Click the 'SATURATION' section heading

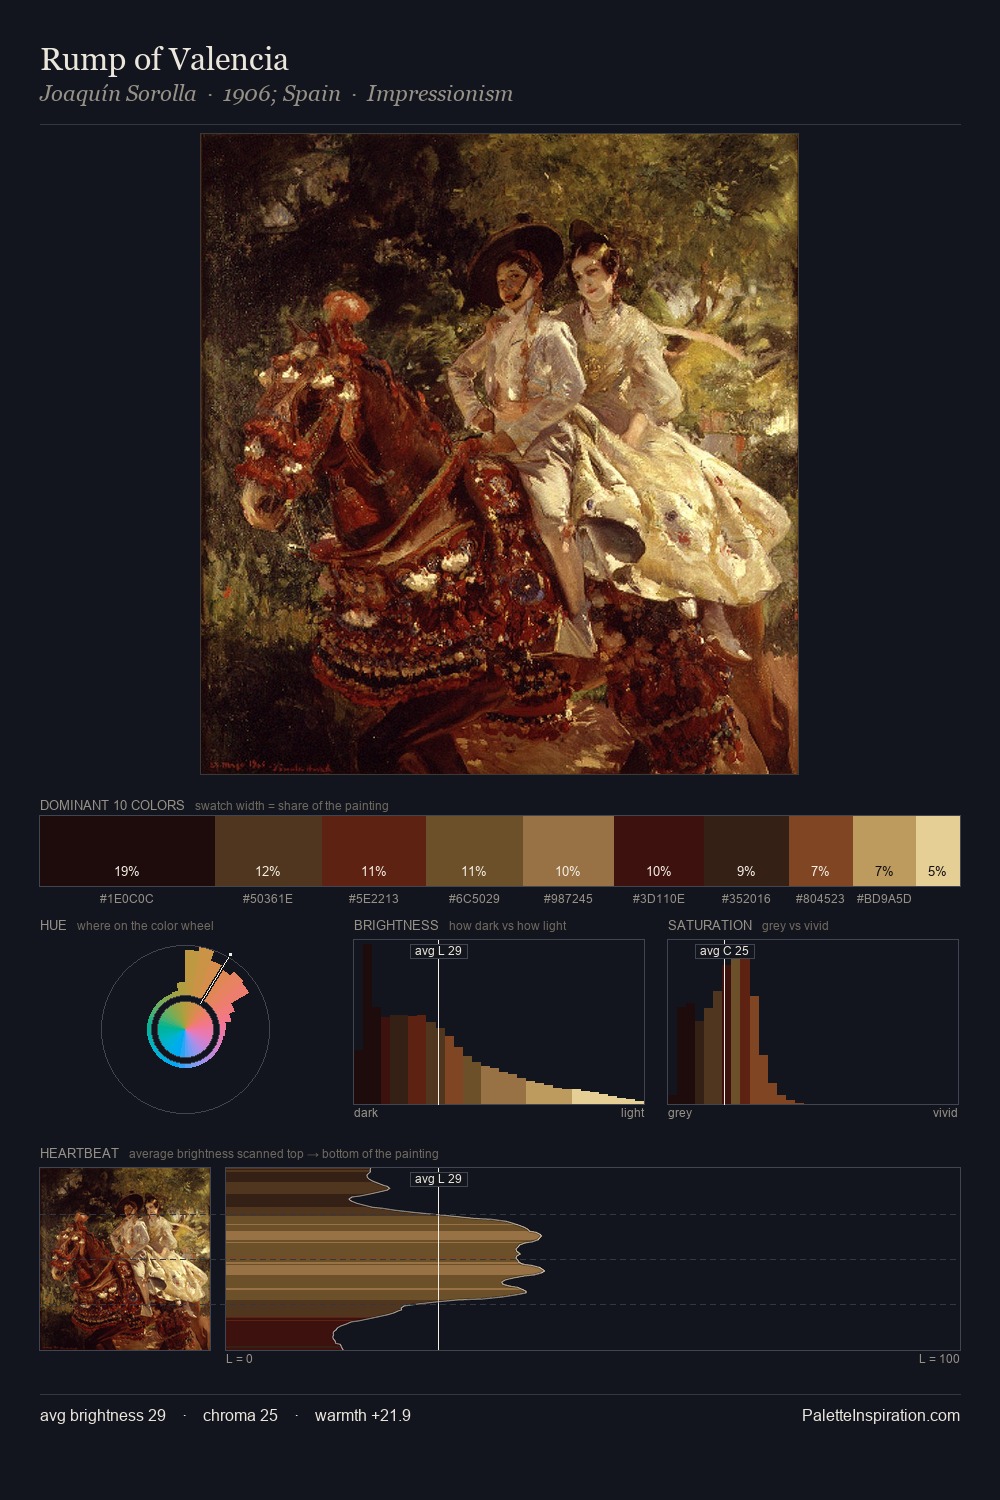[x=710, y=926]
